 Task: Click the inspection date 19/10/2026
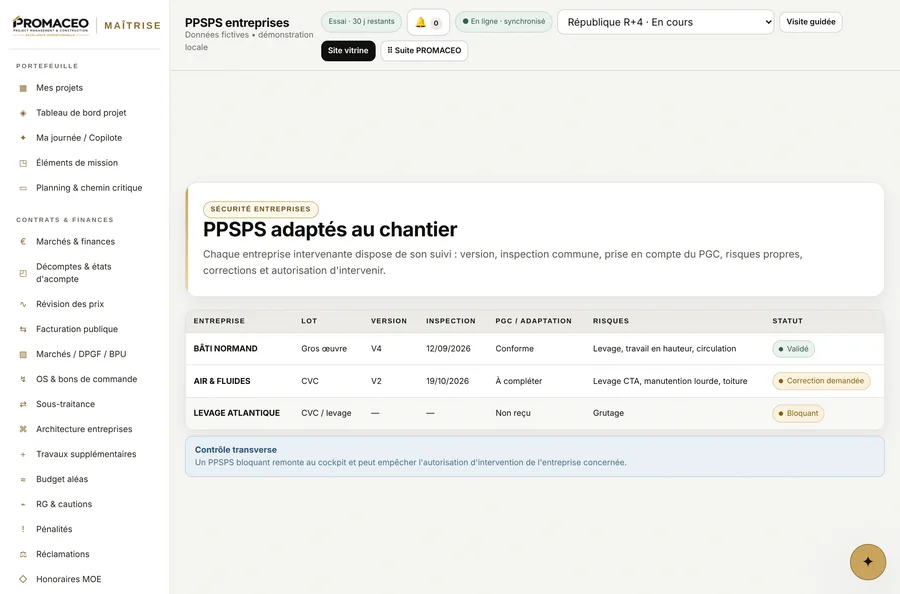(448, 381)
